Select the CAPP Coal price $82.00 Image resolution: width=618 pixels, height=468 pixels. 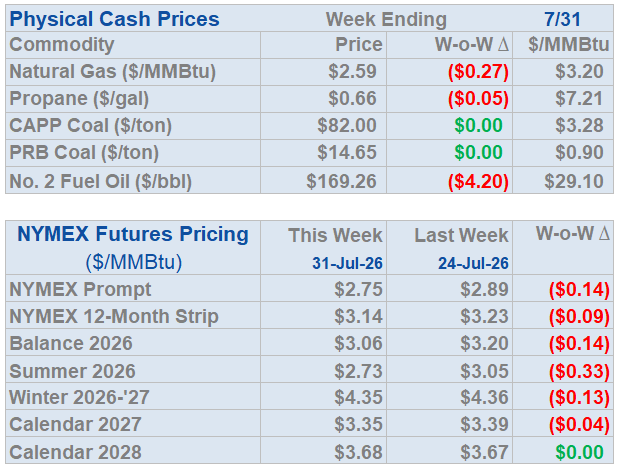click(347, 126)
